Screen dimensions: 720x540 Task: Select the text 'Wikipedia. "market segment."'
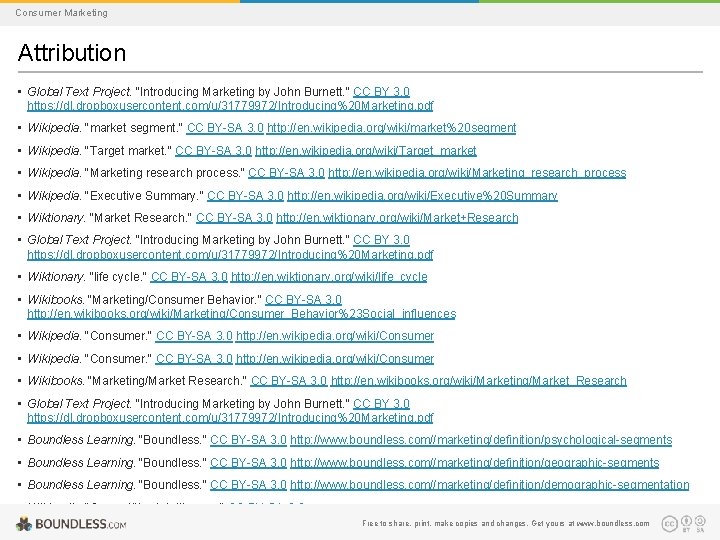click(105, 128)
